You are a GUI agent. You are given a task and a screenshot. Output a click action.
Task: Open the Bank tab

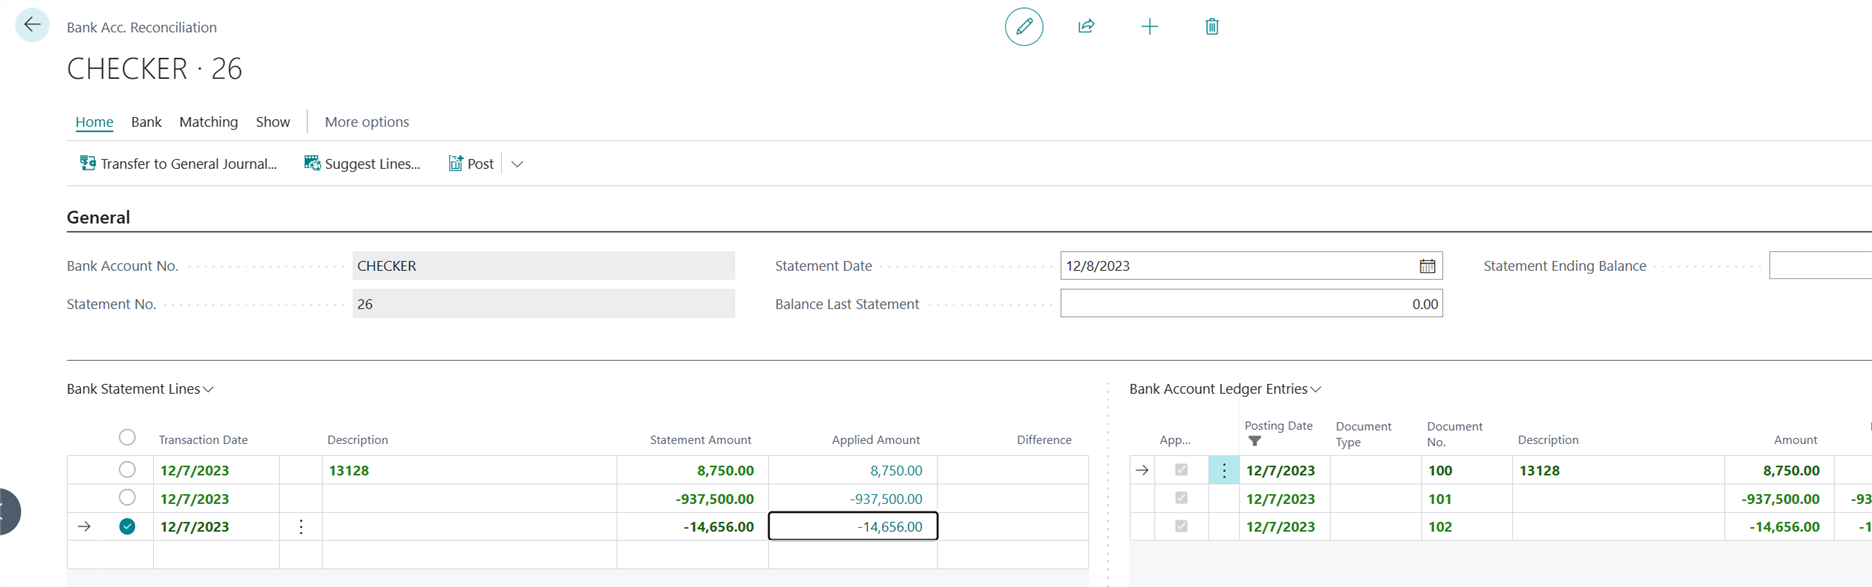point(146,122)
